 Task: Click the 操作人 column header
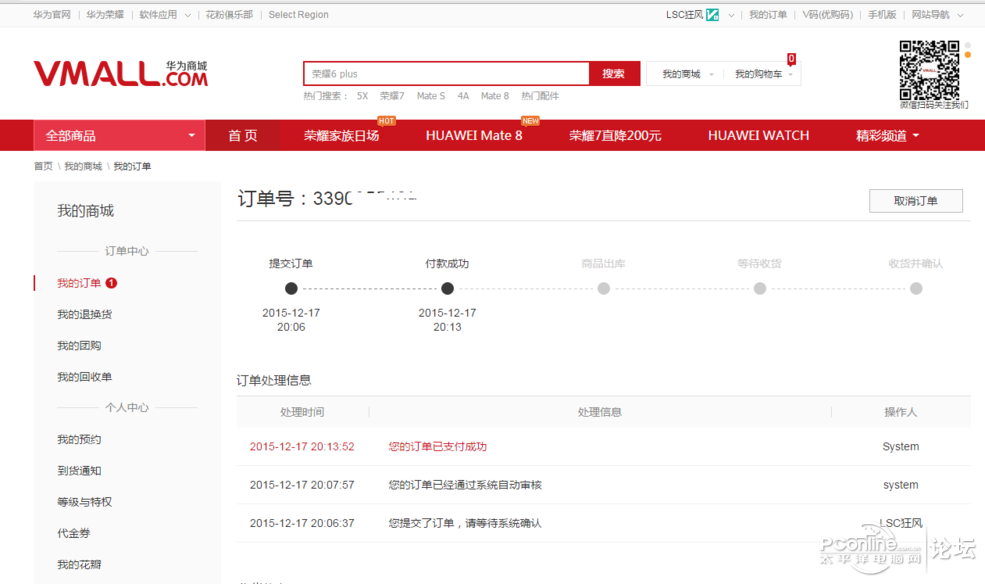point(901,413)
